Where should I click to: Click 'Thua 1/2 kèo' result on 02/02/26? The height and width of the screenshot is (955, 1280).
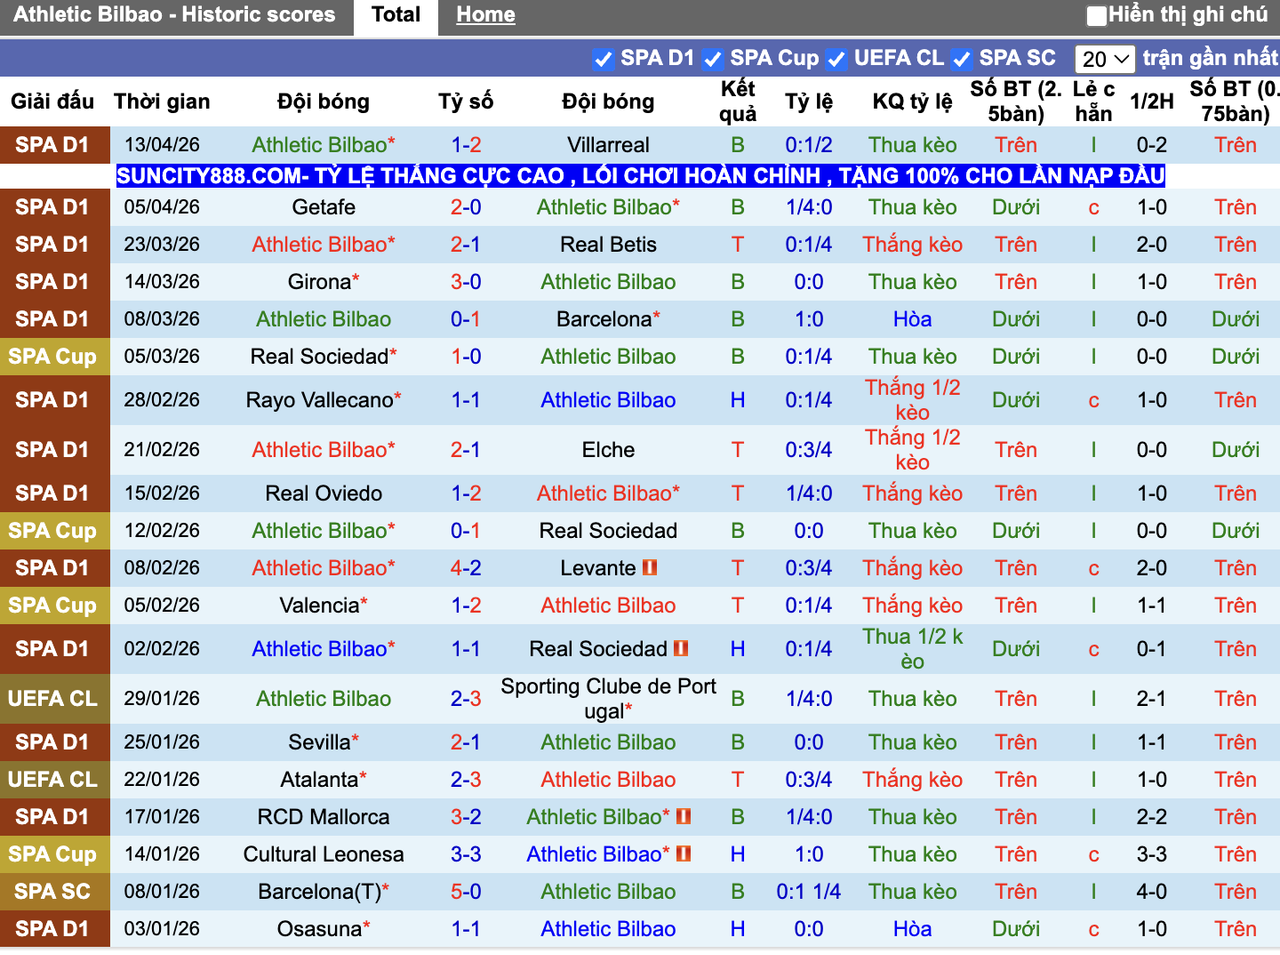click(x=912, y=649)
